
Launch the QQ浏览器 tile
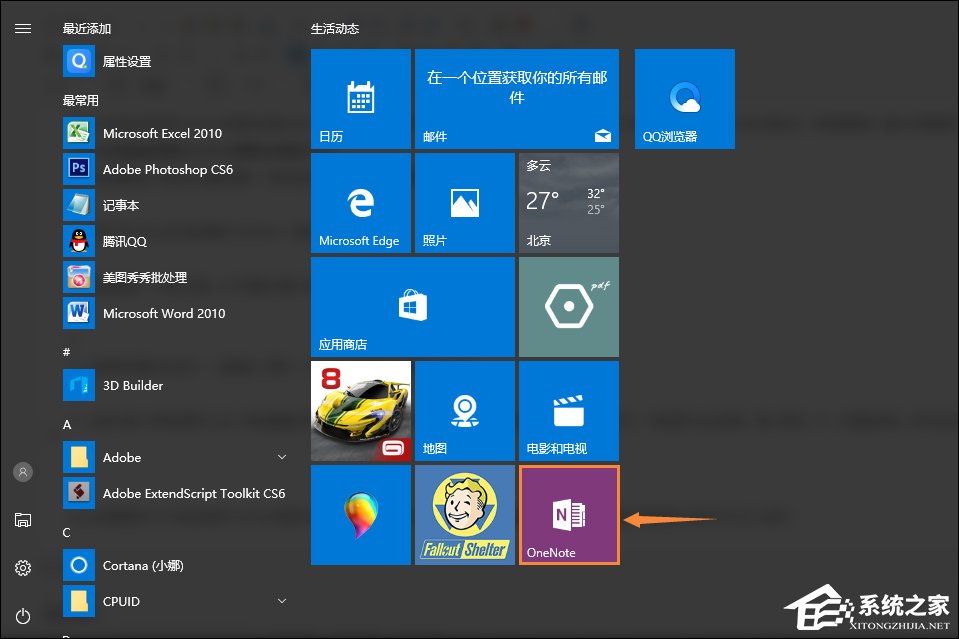point(684,98)
